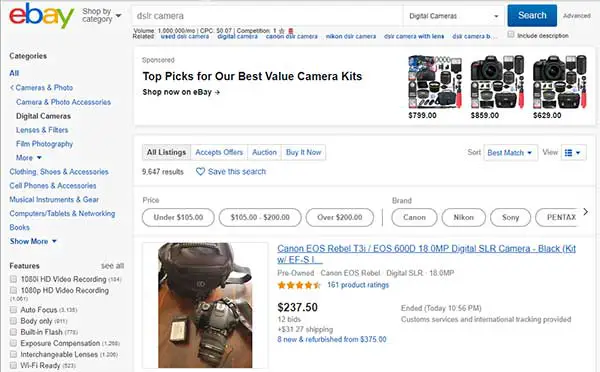600x372 pixels.
Task: Switch to the Auction listings tab
Action: pyautogui.click(x=264, y=152)
